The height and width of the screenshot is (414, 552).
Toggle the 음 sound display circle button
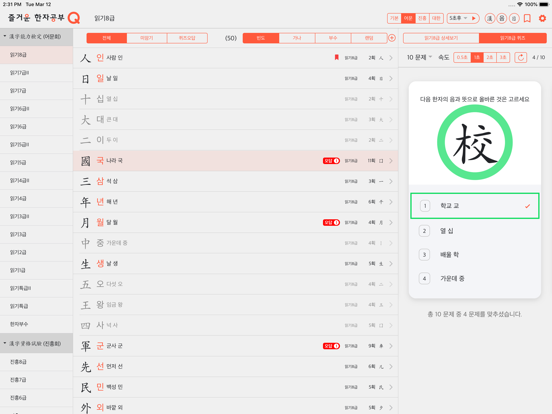point(502,18)
